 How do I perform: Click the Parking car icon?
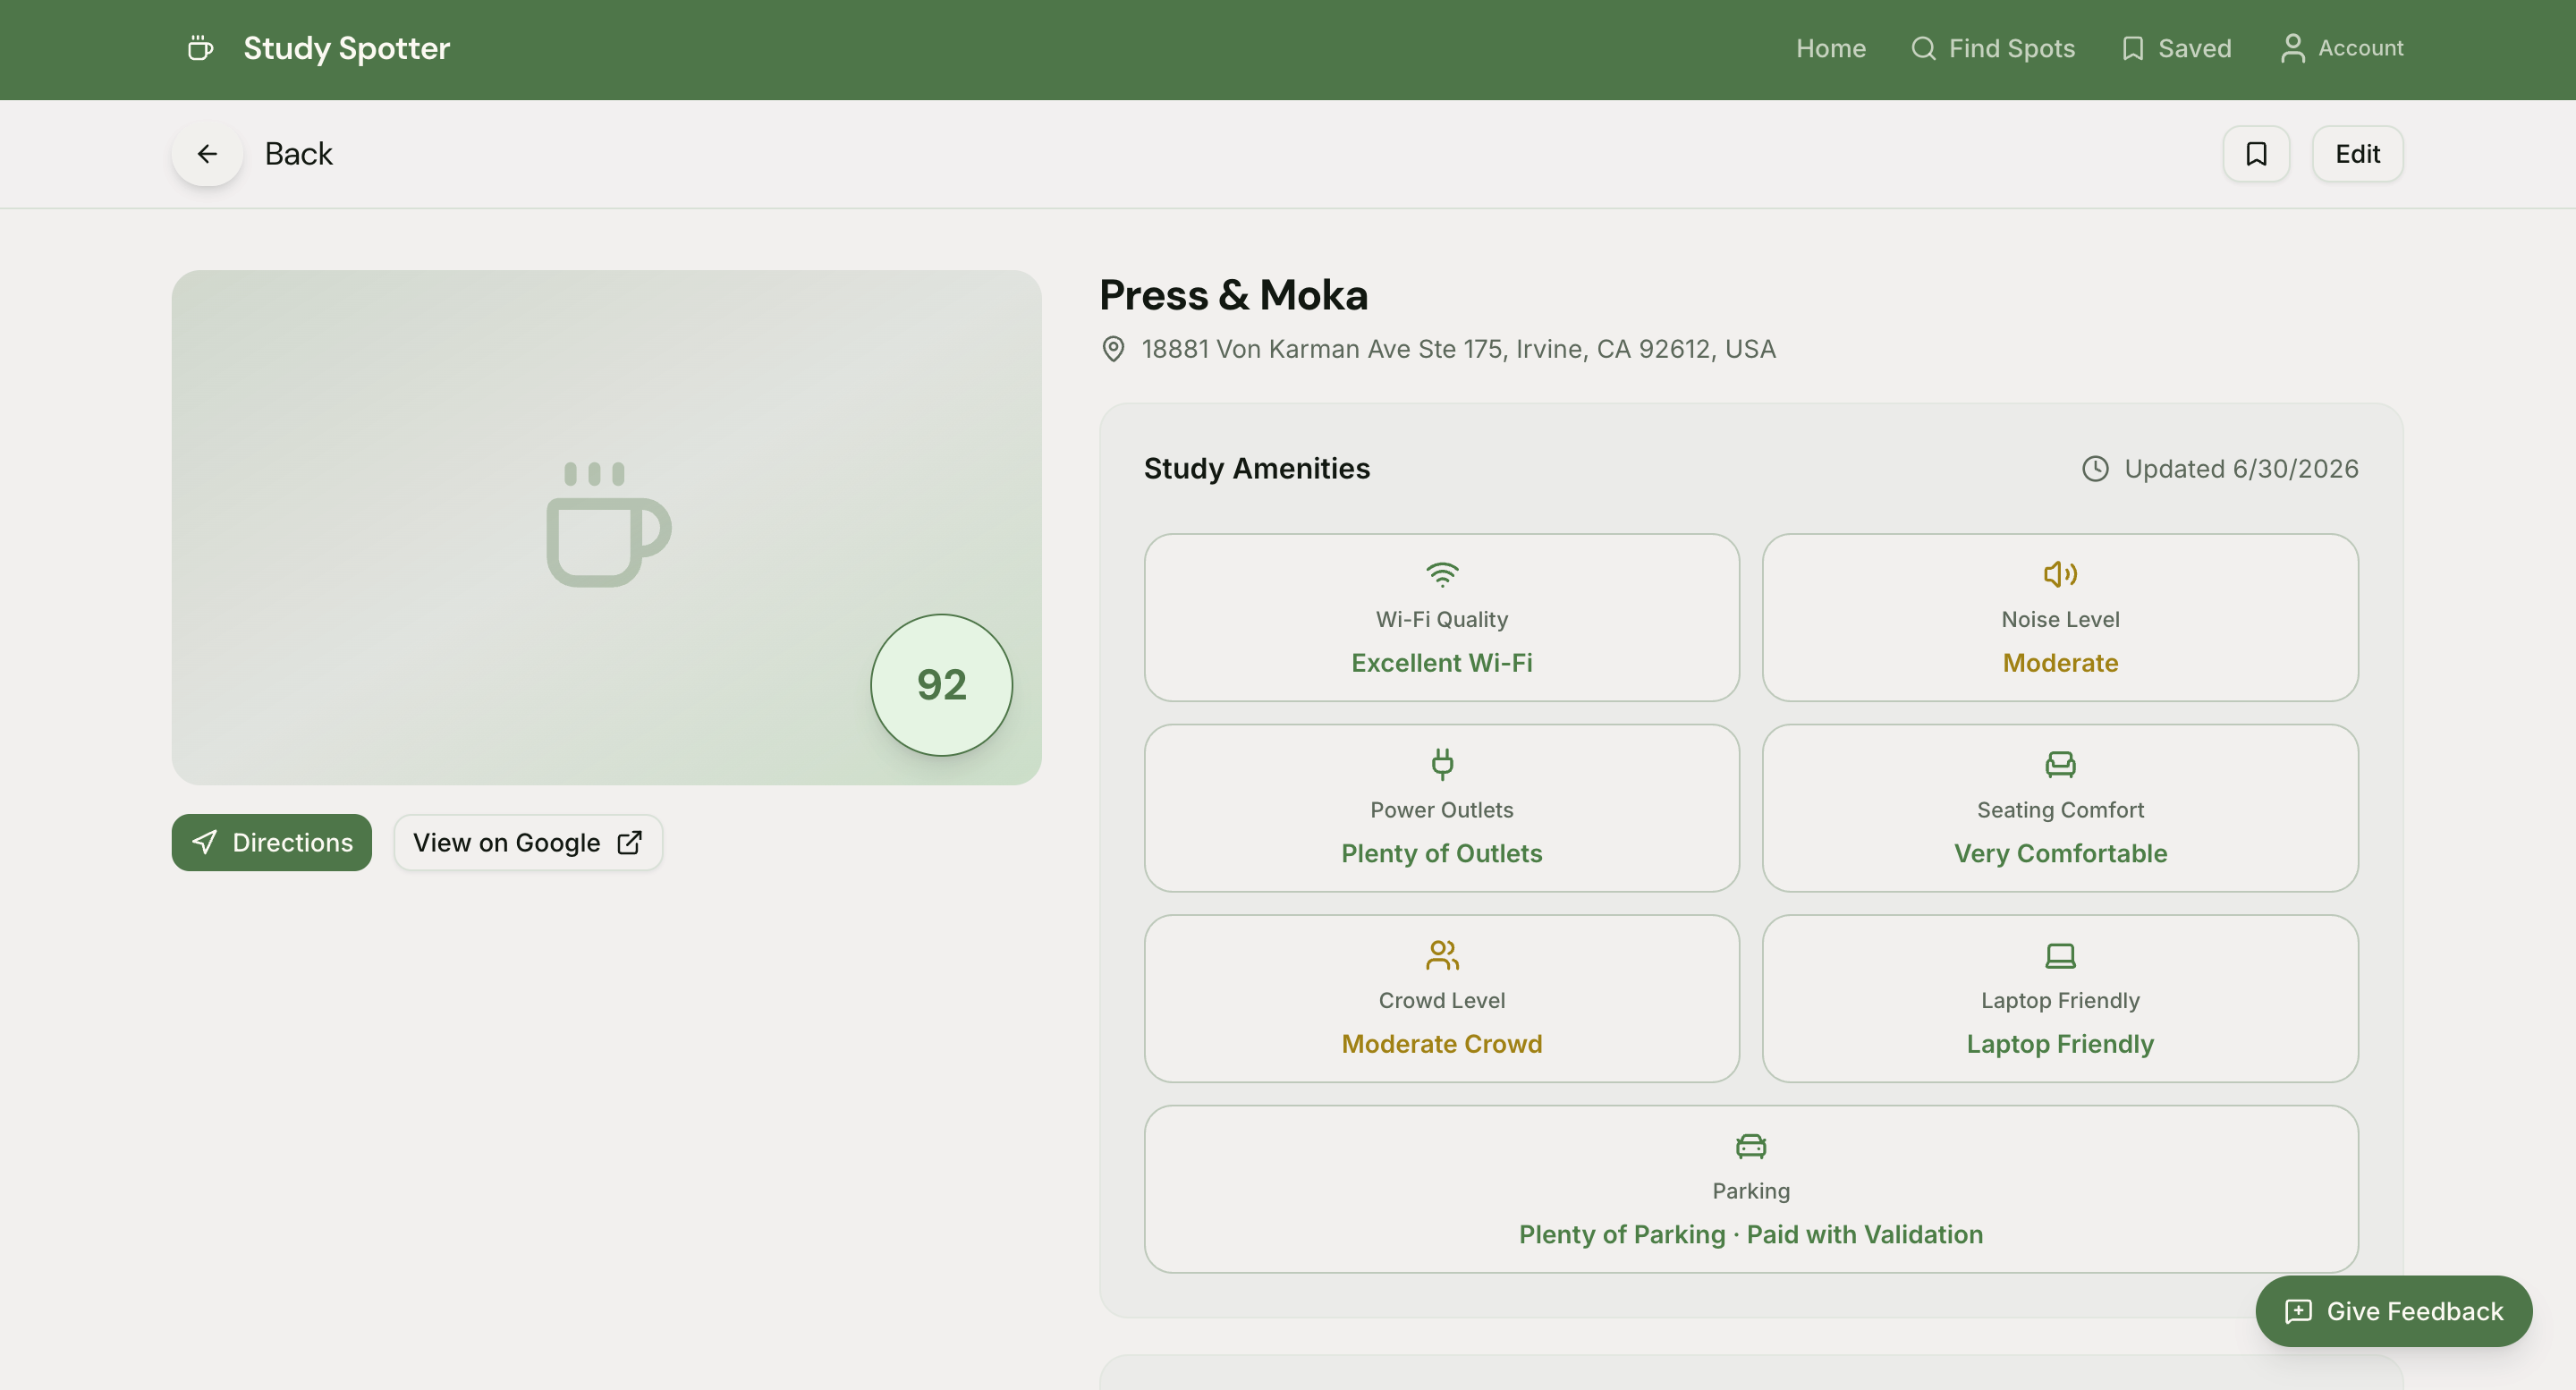tap(1751, 1146)
